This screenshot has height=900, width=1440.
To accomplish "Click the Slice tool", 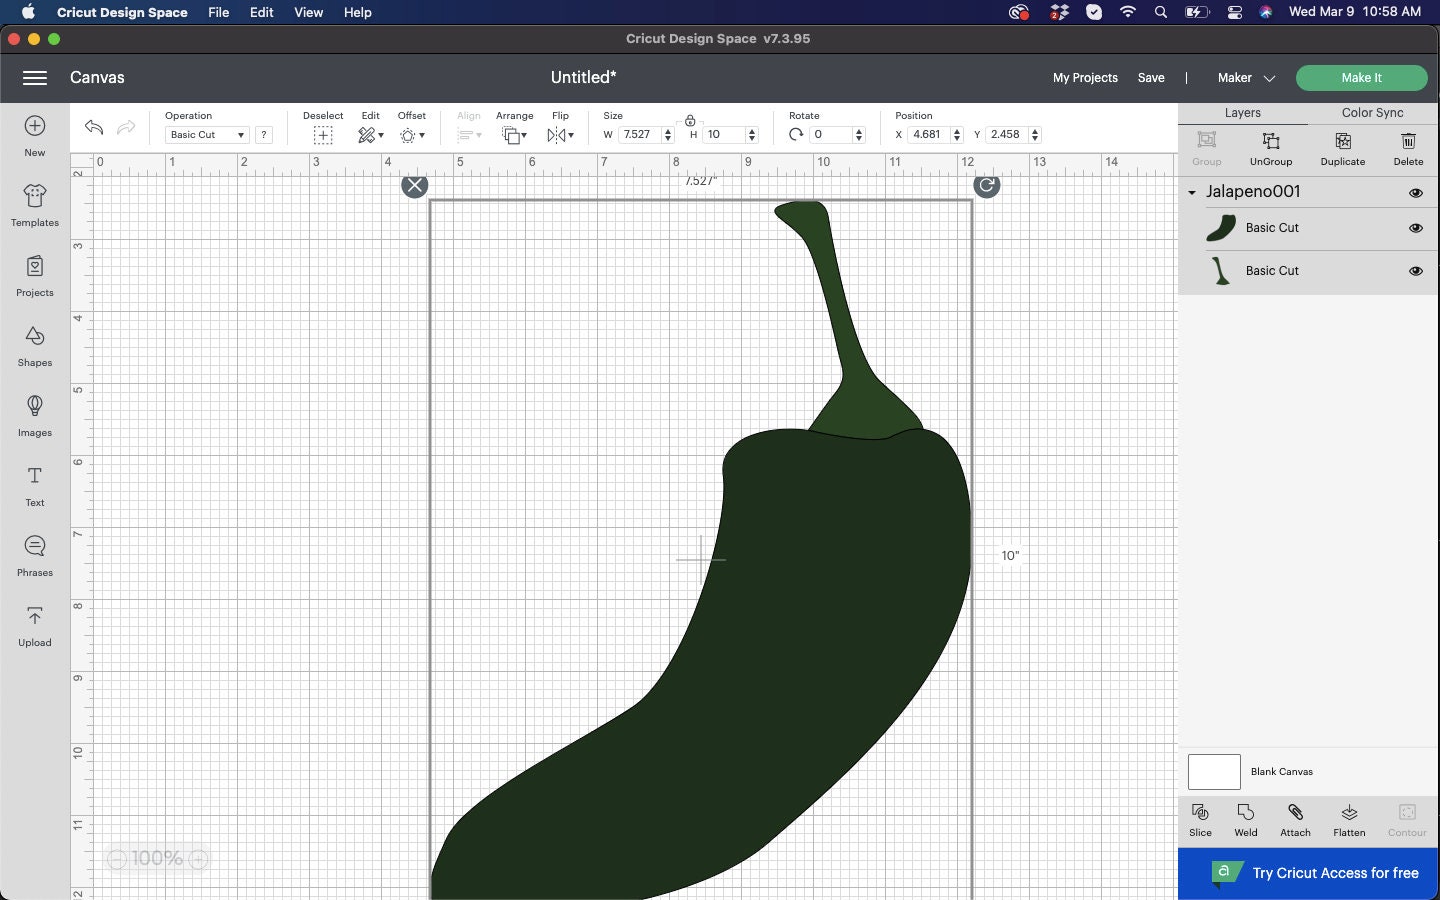I will [x=1199, y=820].
